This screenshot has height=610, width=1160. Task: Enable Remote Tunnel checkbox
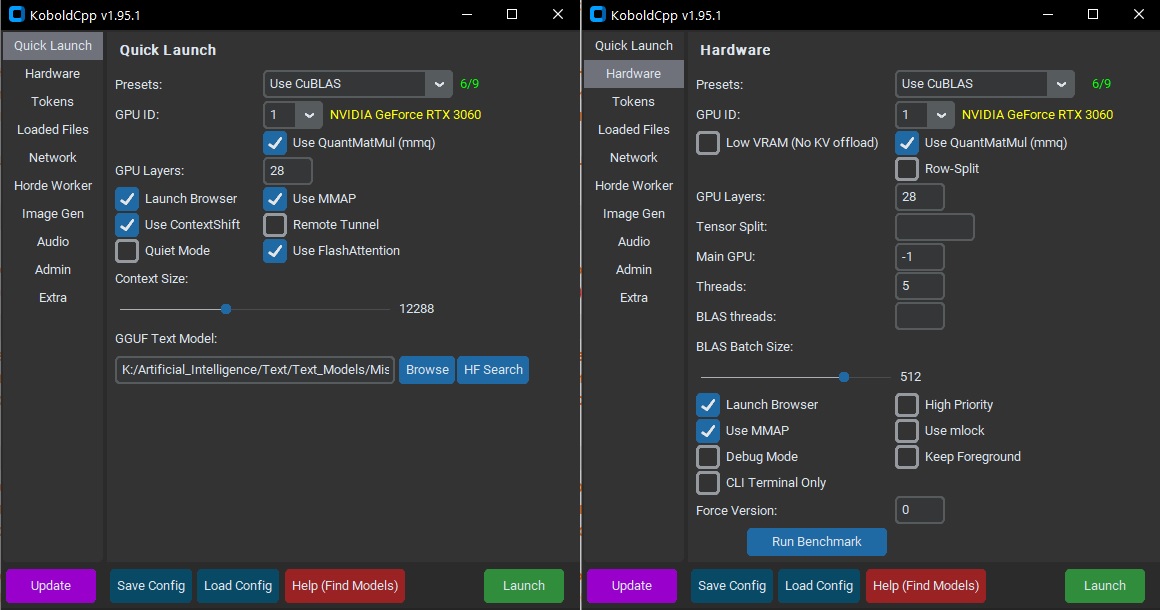[274, 225]
